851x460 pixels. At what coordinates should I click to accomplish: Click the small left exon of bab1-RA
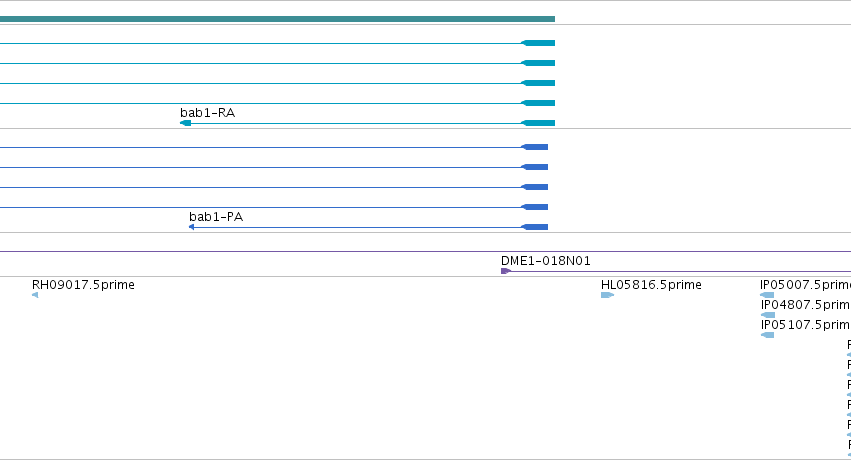[x=186, y=123]
